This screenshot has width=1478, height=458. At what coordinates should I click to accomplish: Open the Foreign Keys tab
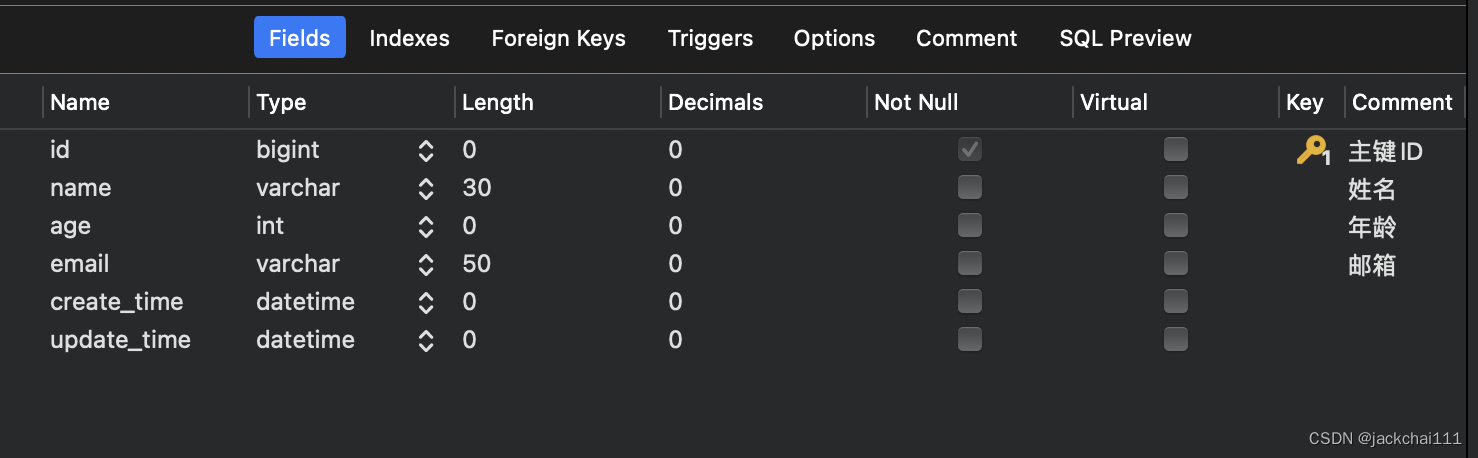pyautogui.click(x=558, y=38)
